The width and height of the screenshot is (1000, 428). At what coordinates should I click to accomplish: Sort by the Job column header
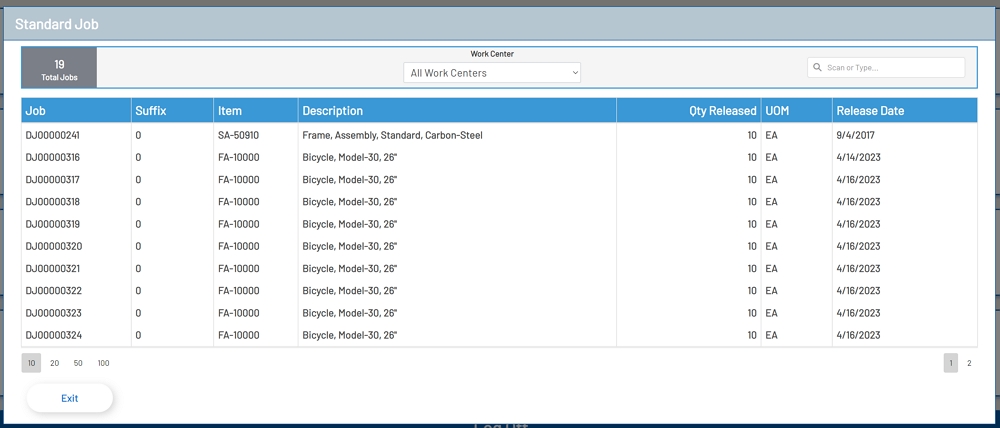36,111
